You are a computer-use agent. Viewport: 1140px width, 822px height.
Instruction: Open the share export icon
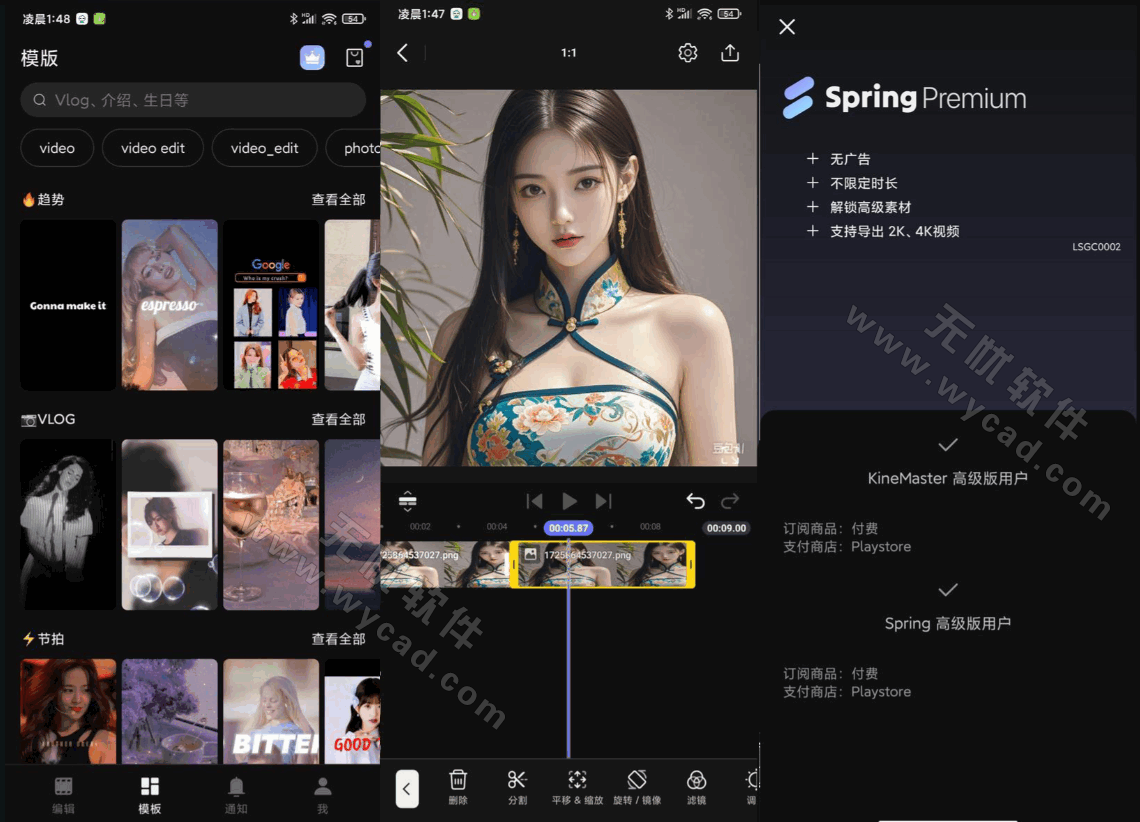[730, 52]
